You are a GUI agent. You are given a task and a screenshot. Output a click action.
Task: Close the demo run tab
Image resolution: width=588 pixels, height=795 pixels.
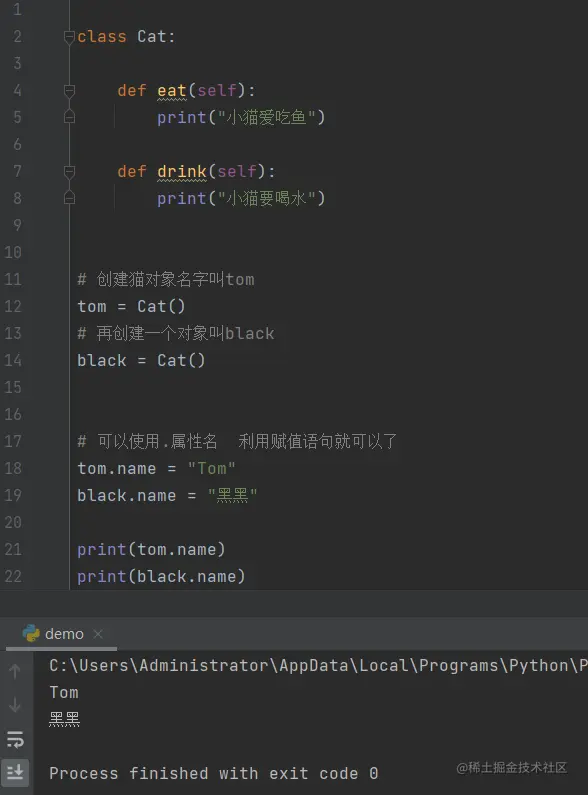pos(98,634)
